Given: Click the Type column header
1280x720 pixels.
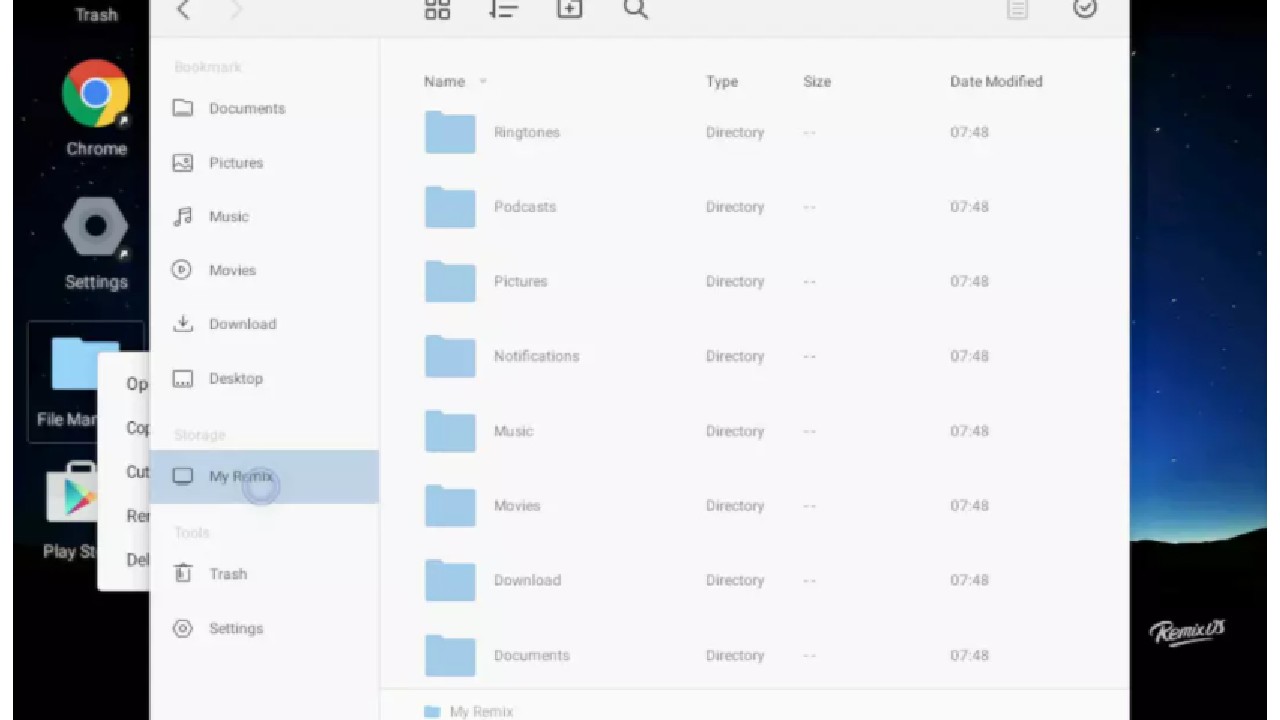Looking at the screenshot, I should pyautogui.click(x=722, y=82).
